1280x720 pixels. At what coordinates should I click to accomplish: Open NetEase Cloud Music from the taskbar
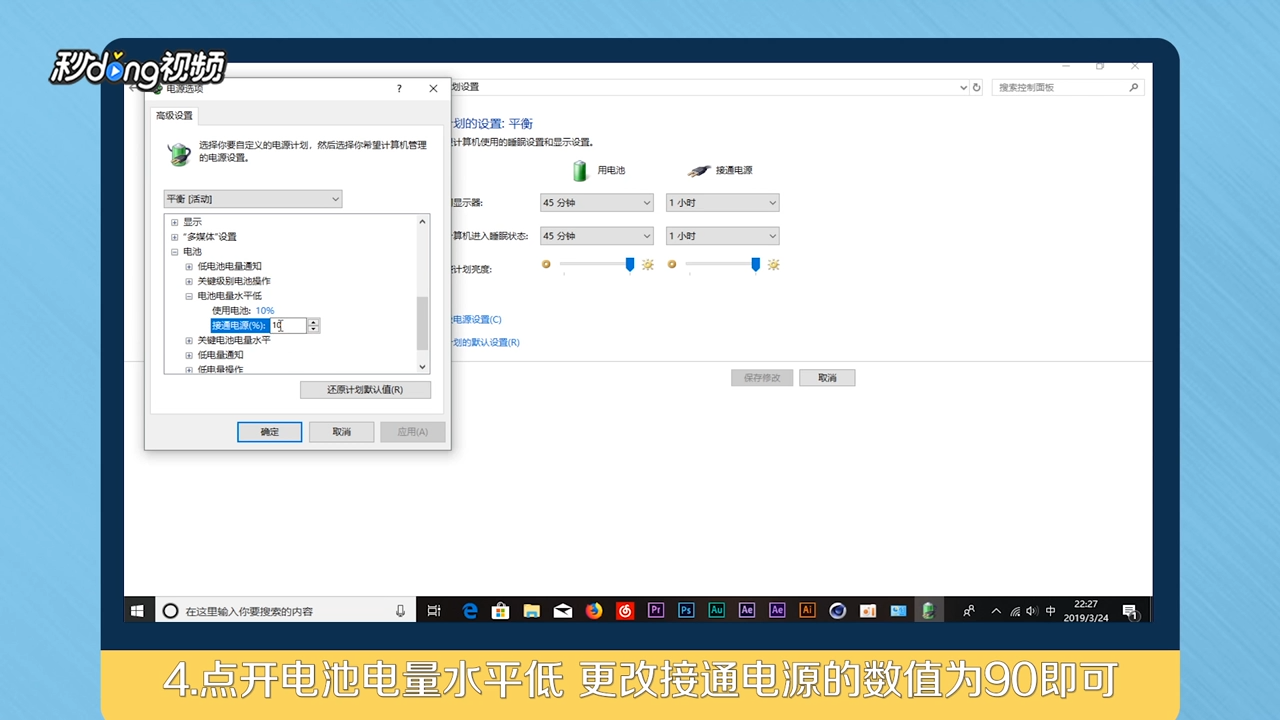625,610
